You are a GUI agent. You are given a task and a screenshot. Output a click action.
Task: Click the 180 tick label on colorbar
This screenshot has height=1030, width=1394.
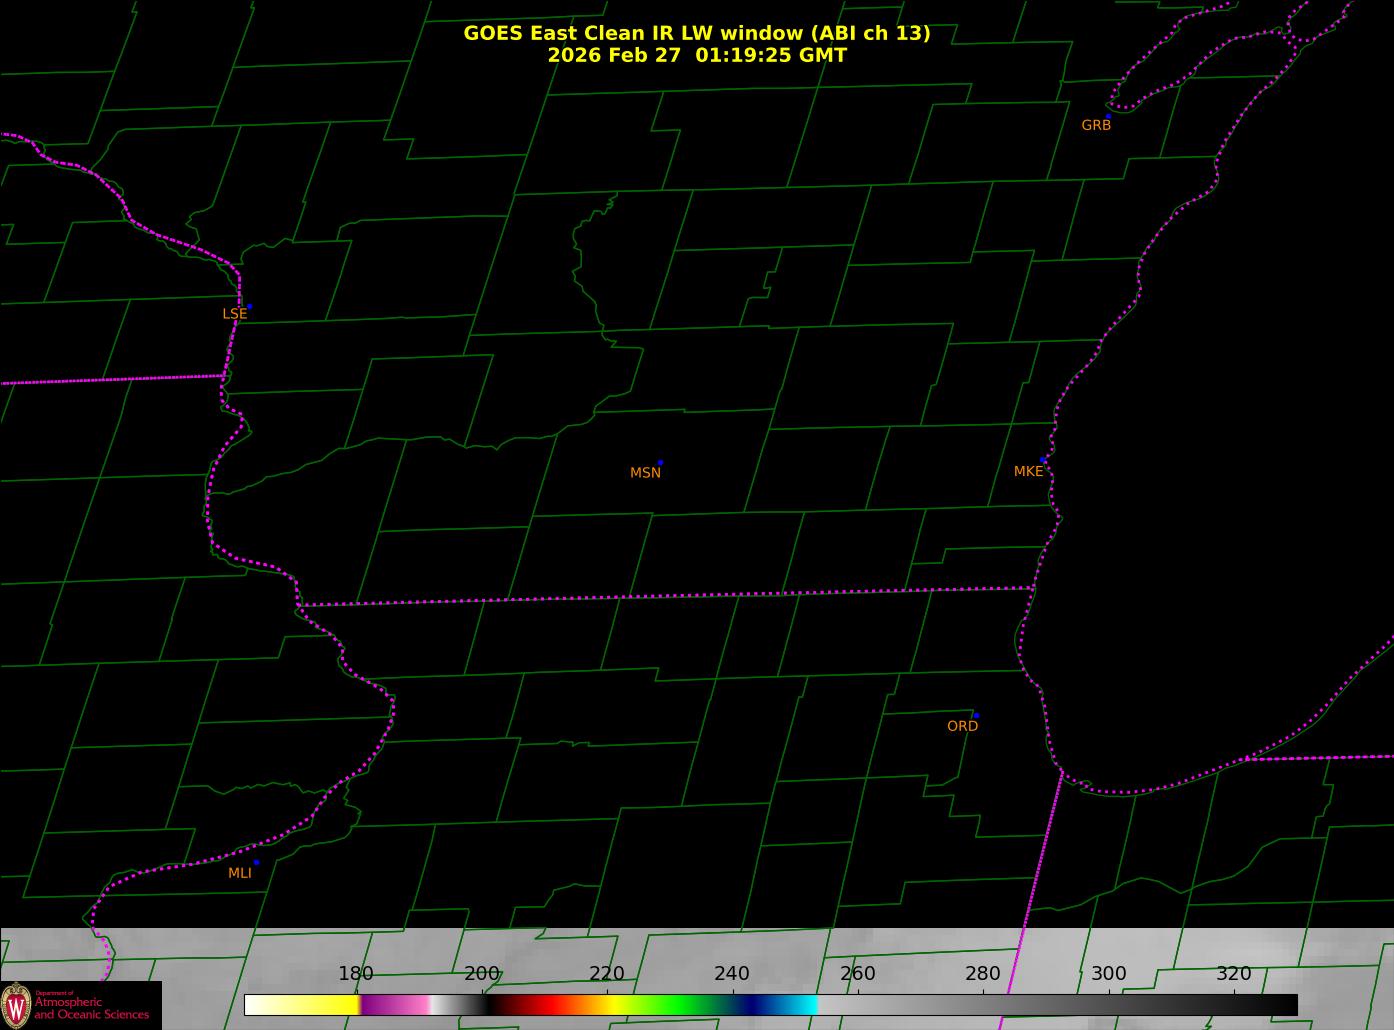point(355,974)
